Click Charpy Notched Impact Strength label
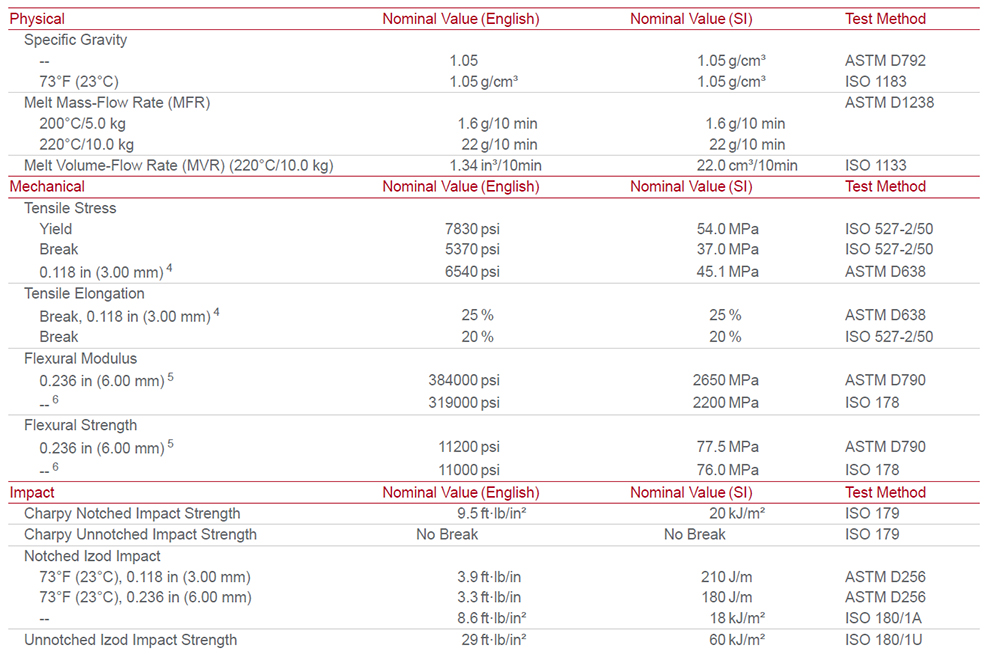 (132, 514)
